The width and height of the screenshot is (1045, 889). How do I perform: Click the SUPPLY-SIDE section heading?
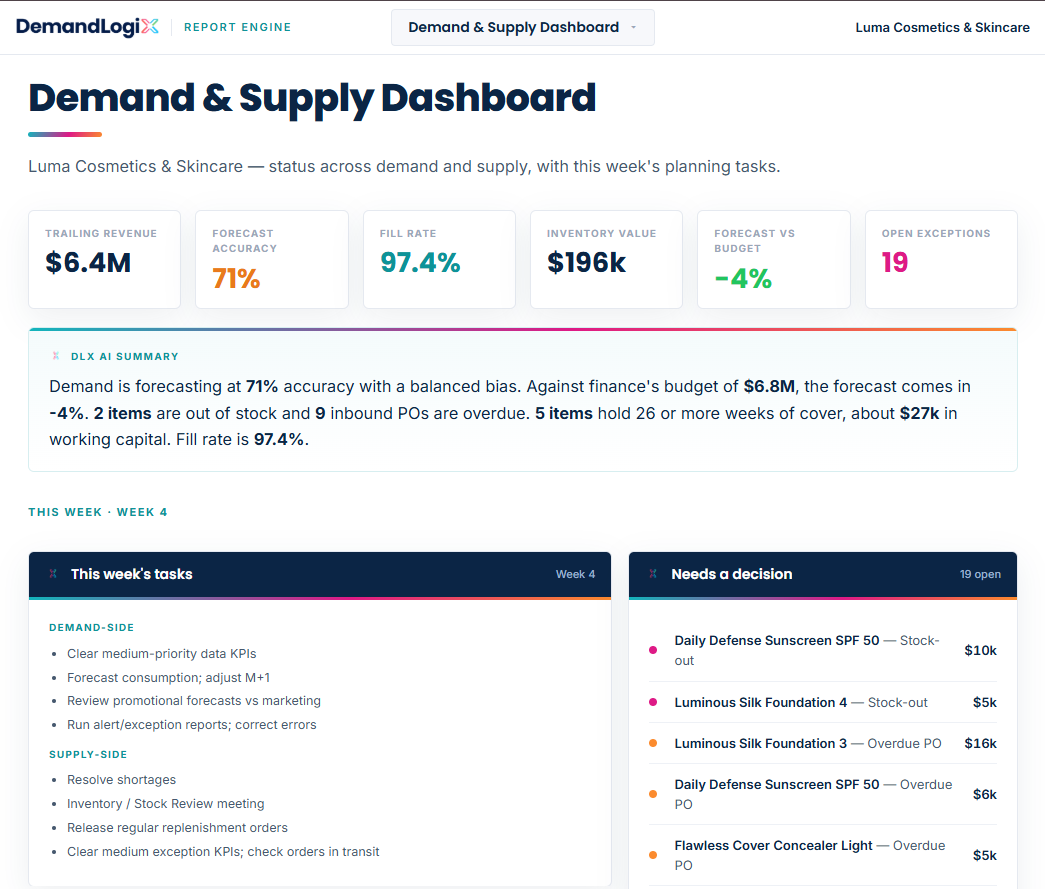click(x=88, y=754)
